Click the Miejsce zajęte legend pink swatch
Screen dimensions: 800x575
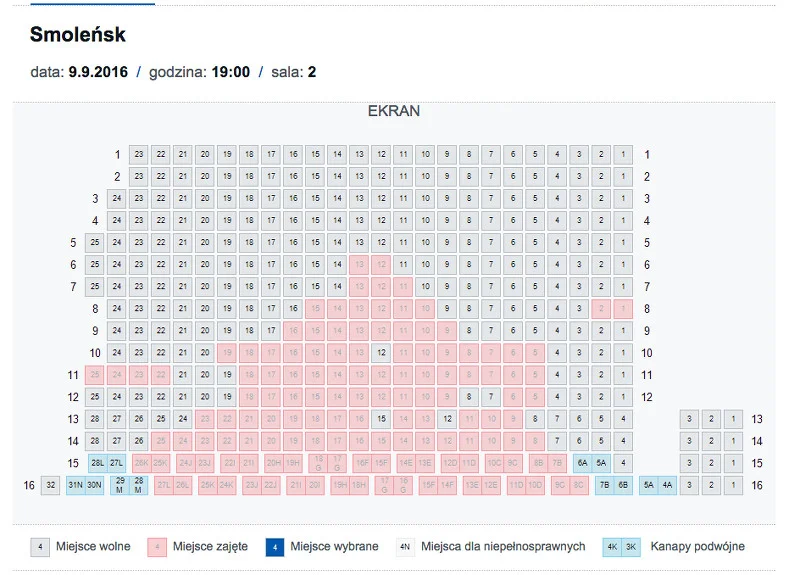click(x=157, y=547)
